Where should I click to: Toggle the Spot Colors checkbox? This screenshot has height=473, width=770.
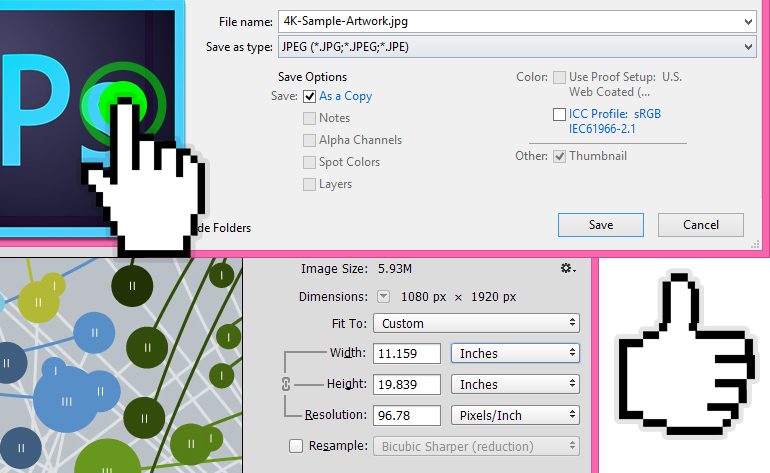[x=309, y=163]
